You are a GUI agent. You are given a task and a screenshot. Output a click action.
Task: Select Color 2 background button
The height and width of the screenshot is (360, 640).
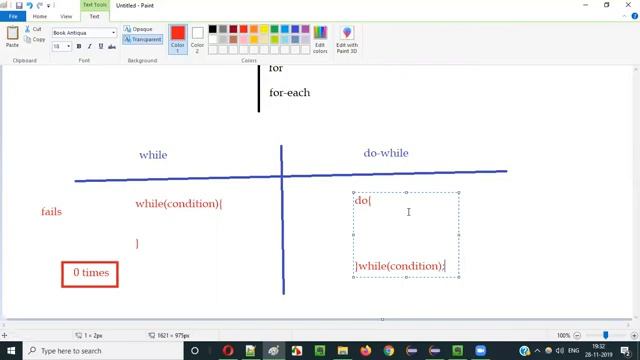click(197, 39)
